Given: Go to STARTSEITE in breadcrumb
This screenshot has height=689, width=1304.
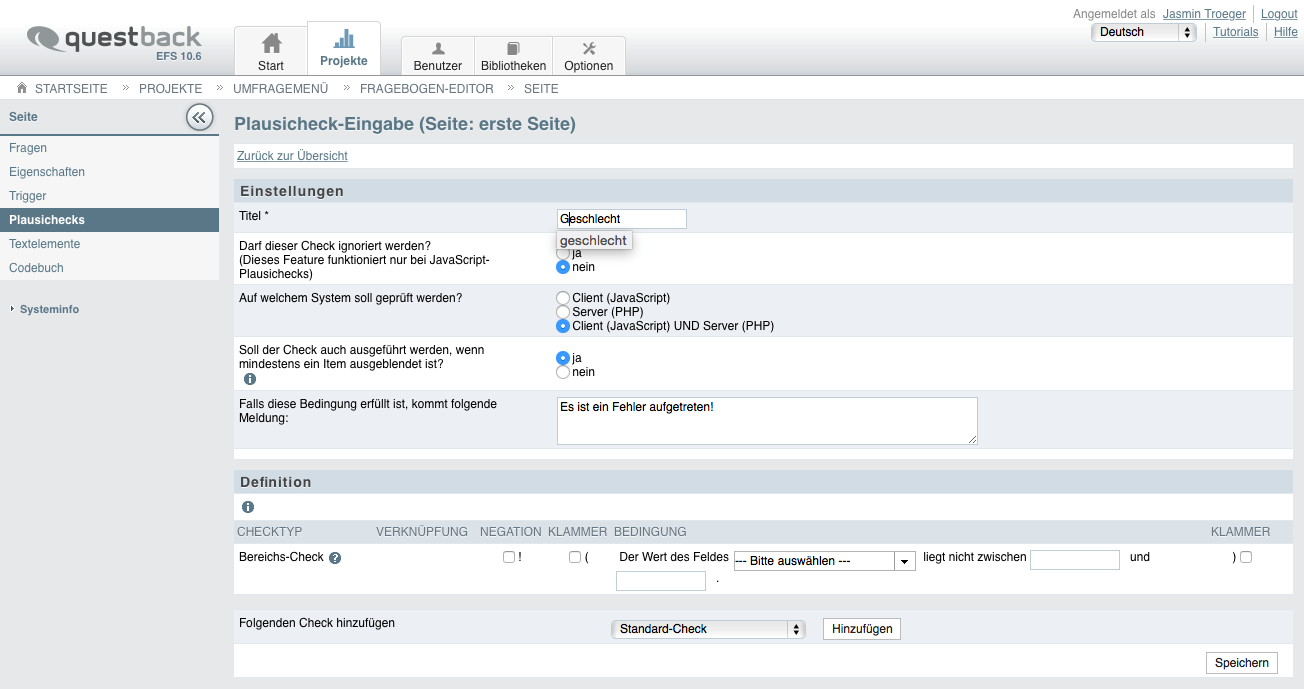Looking at the screenshot, I should [x=71, y=89].
